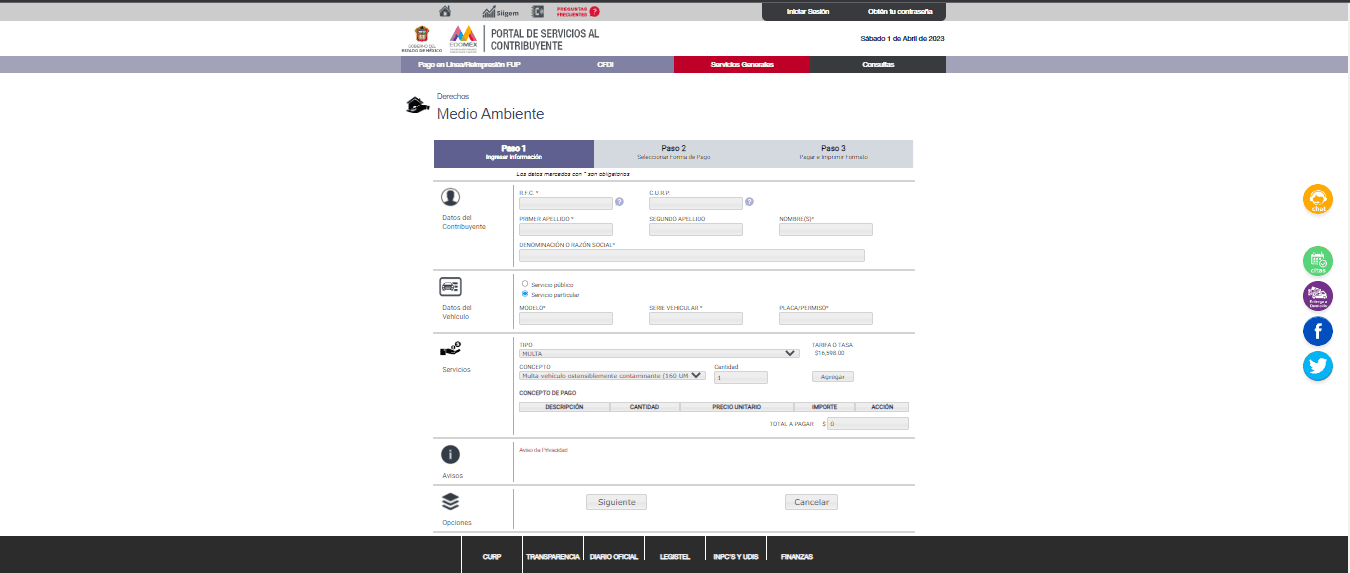Open the Siigem icon link
The image size is (1350, 573).
[x=500, y=12]
